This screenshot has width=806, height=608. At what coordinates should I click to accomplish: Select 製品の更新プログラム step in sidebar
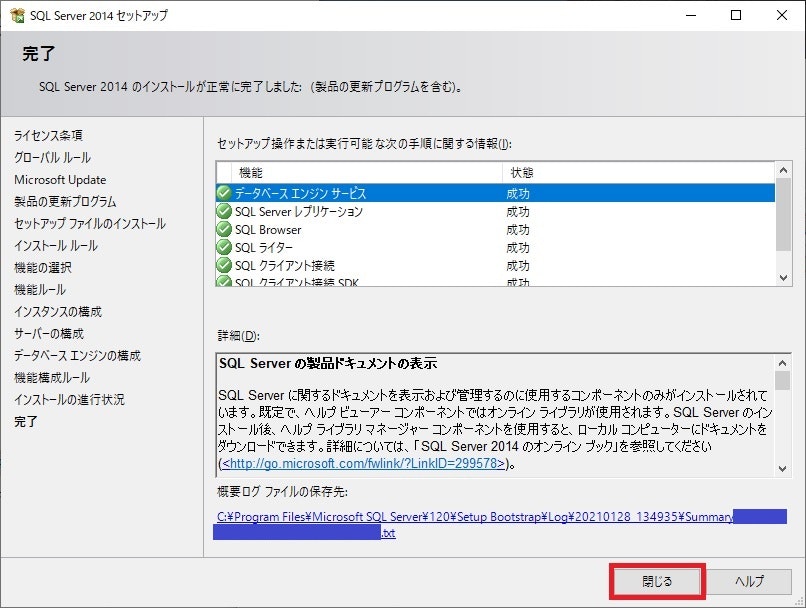pos(65,201)
